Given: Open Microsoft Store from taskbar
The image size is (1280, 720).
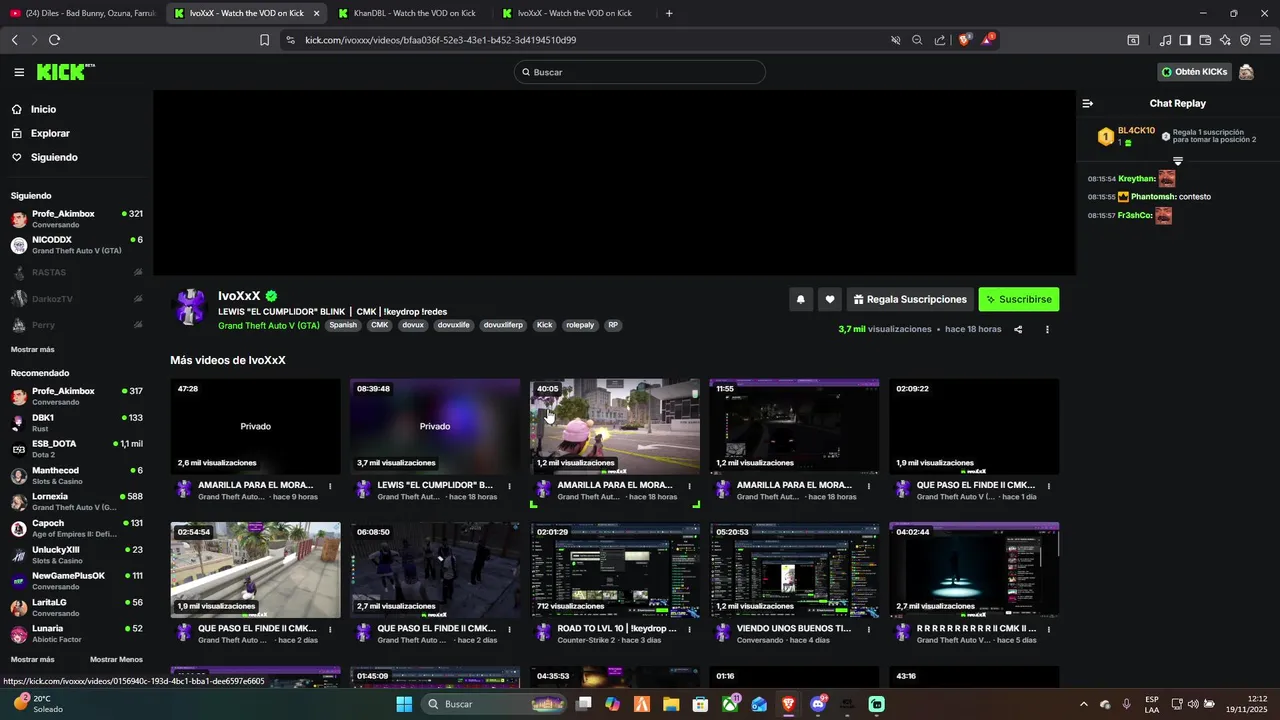Looking at the screenshot, I should click(700, 704).
